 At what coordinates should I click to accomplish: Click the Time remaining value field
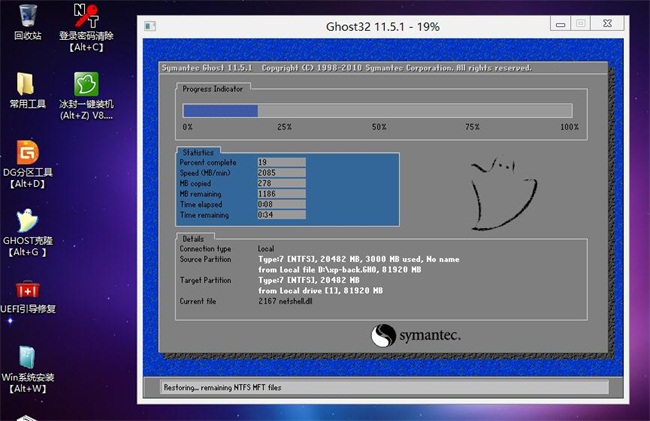pyautogui.click(x=280, y=215)
